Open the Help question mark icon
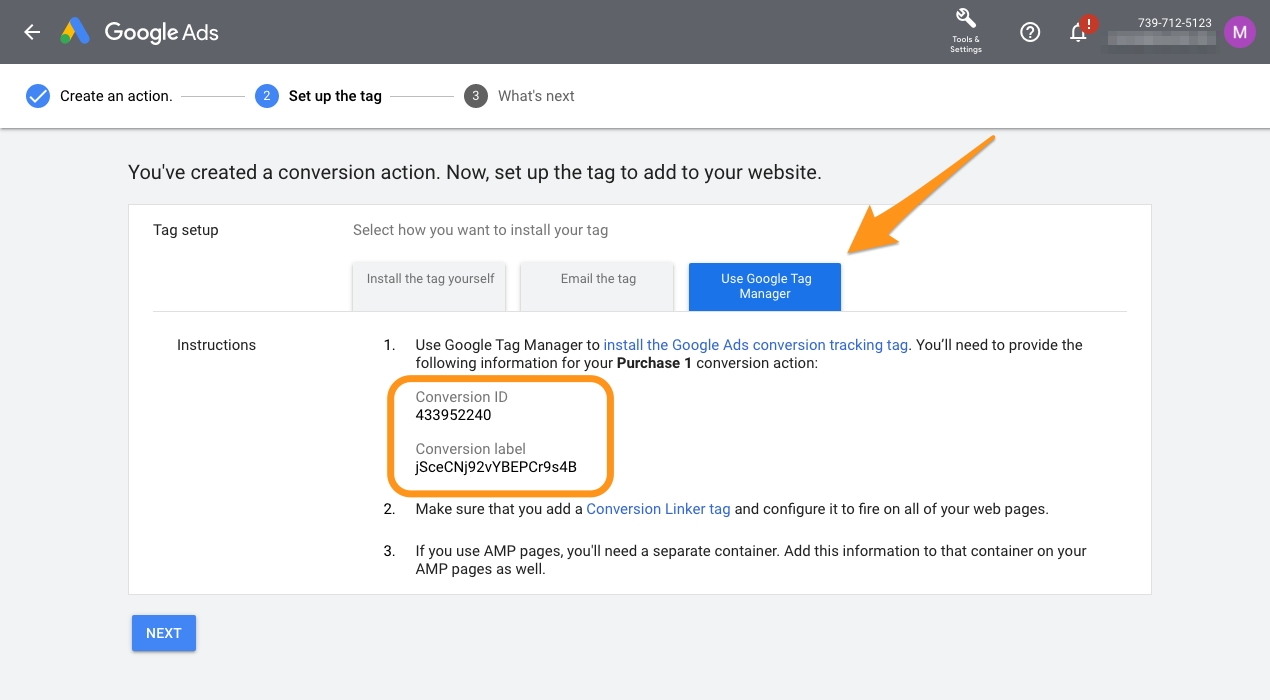The image size is (1270, 700). click(1030, 32)
